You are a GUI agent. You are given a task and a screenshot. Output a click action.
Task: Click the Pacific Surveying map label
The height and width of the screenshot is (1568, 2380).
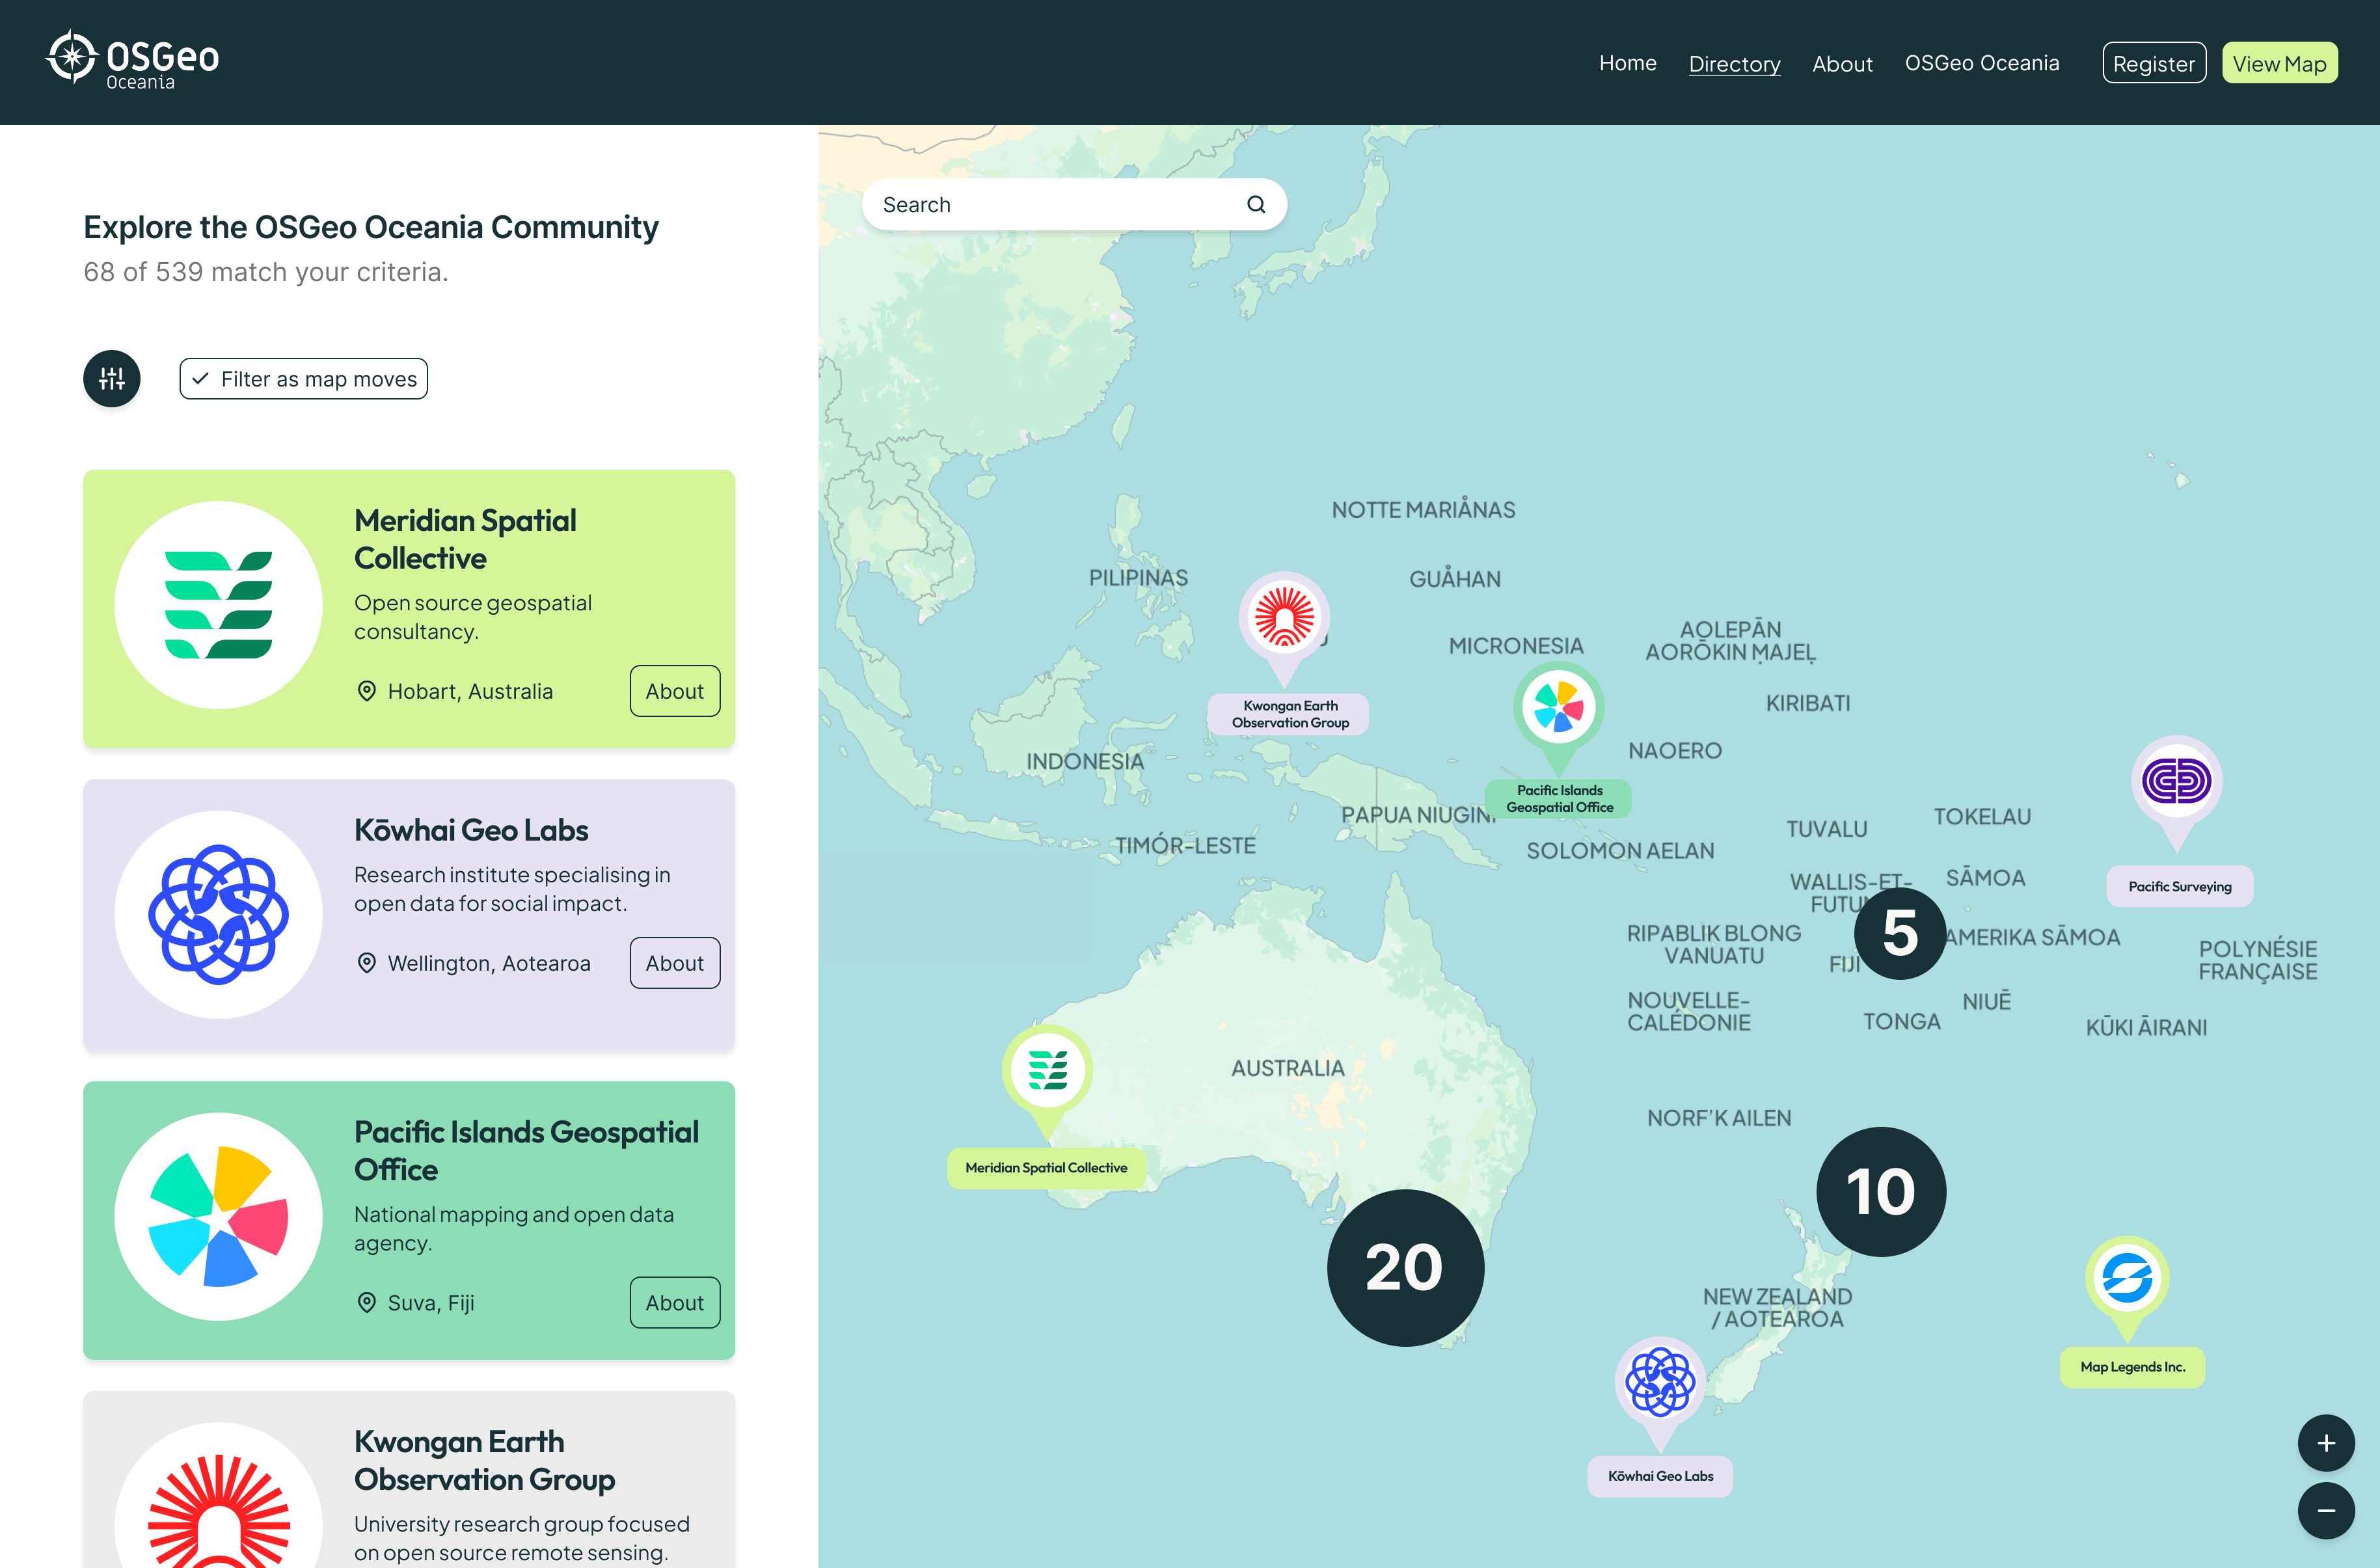pyautogui.click(x=2180, y=886)
